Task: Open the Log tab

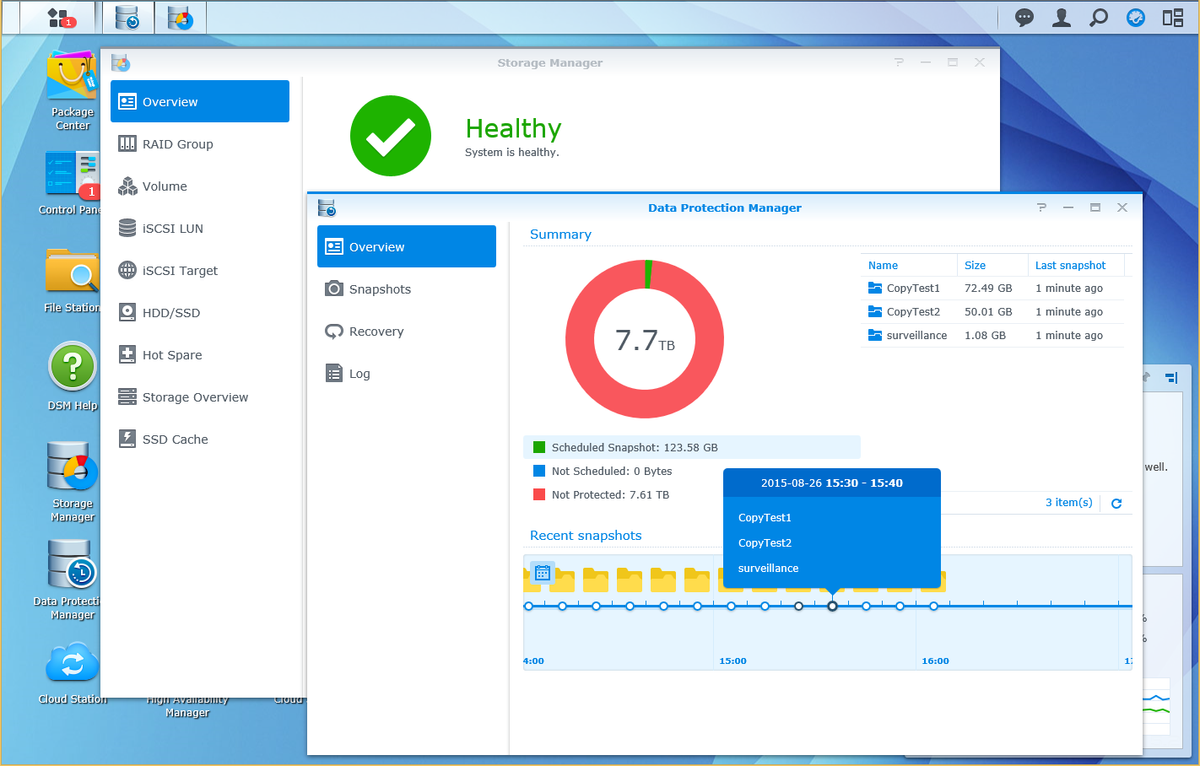Action: point(358,373)
